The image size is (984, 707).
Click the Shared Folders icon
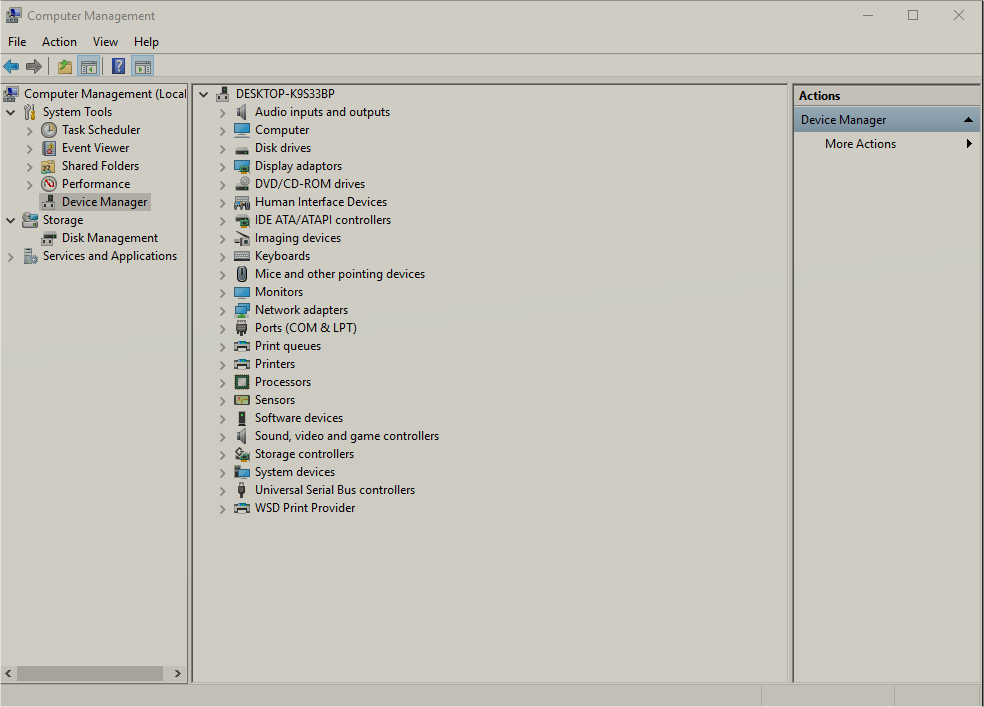pos(48,166)
